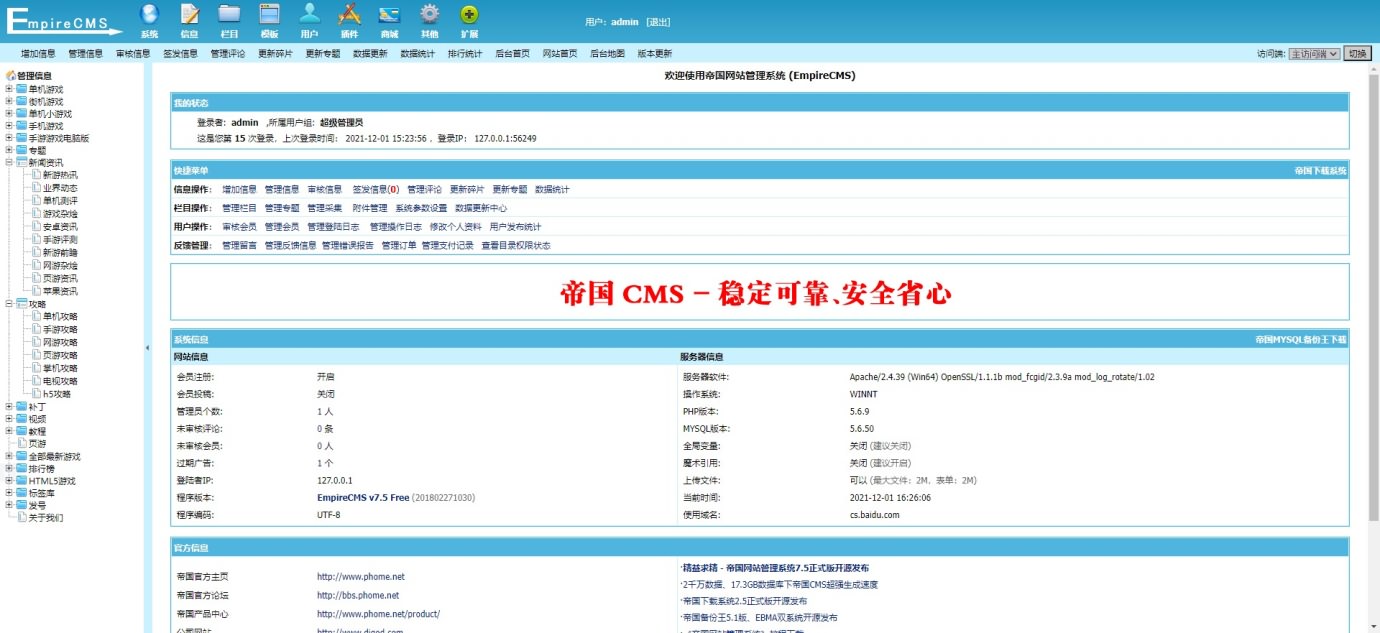Open the 模板 (Template) window icon

269,14
